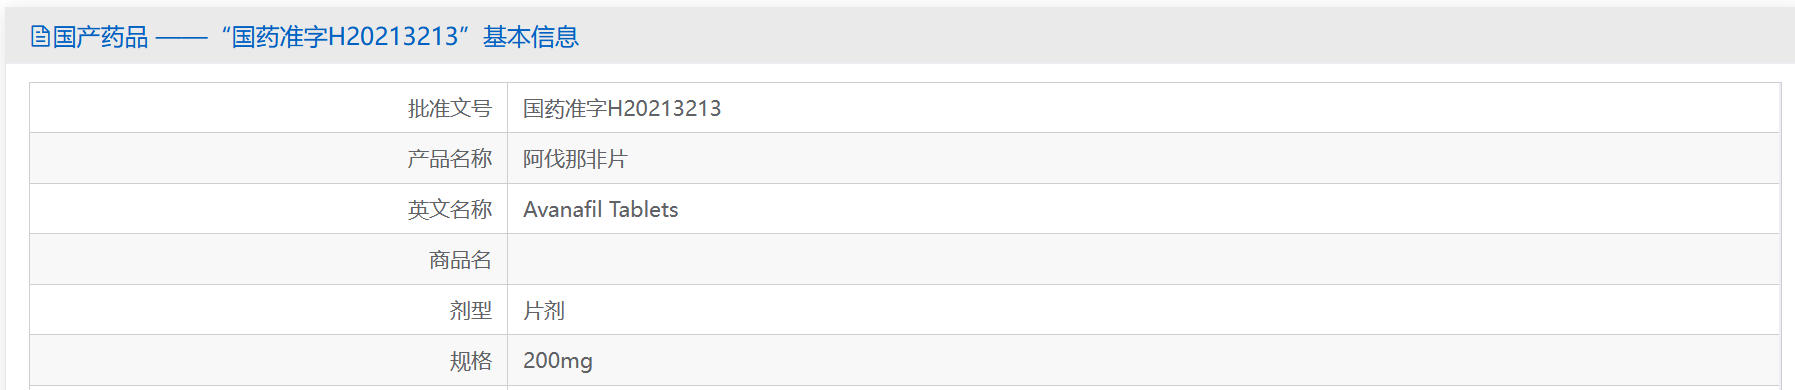Screen dimensions: 1795x390
Task: Select the 规格 label cell
Action: click(269, 360)
